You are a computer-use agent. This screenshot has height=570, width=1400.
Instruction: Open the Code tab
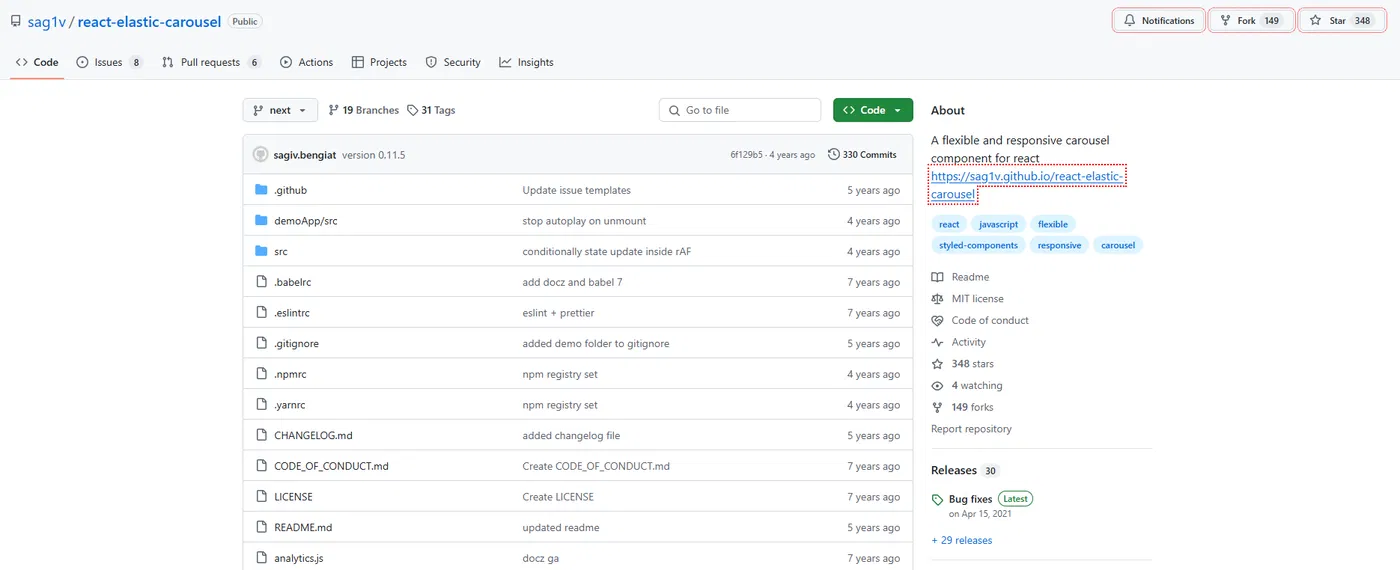point(37,62)
